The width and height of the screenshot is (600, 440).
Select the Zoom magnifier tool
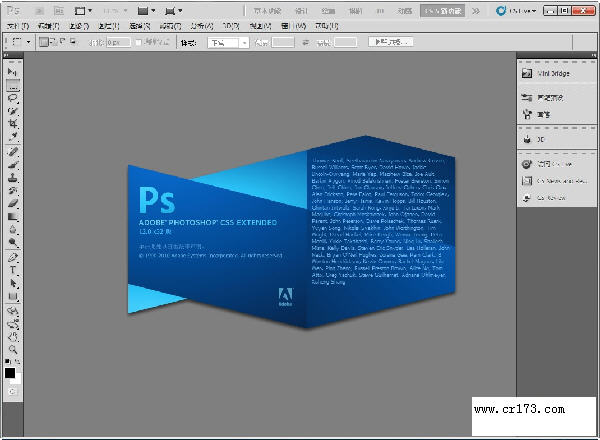(x=13, y=349)
